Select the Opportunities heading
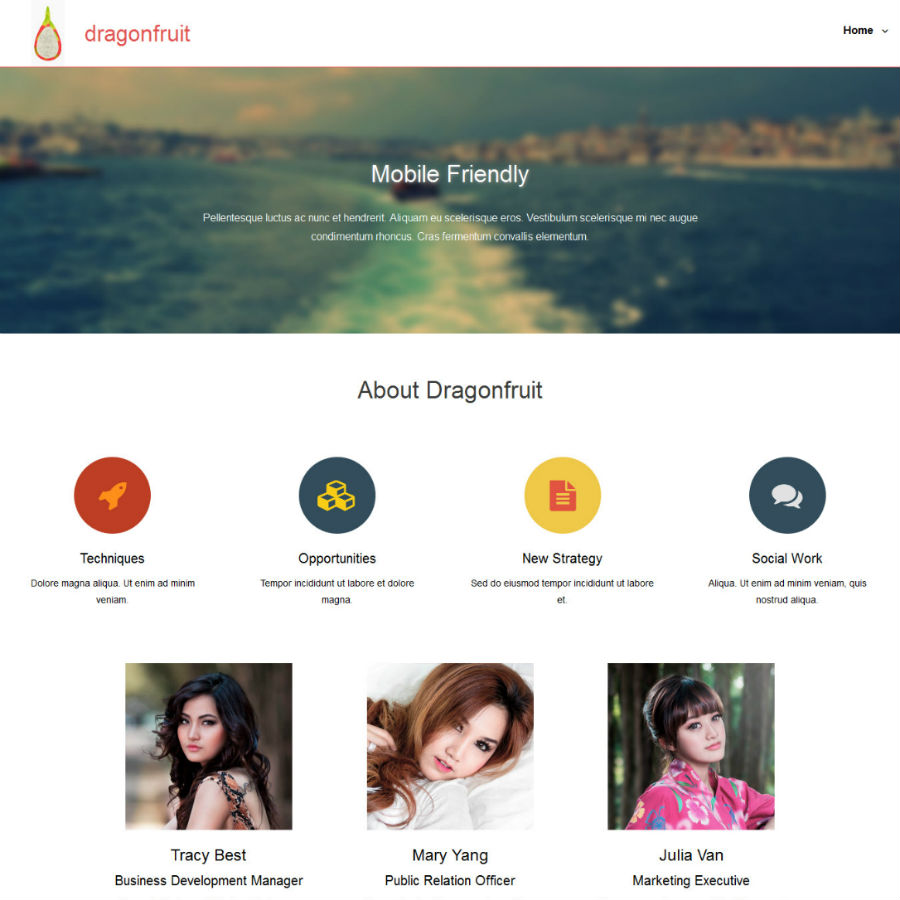This screenshot has height=900, width=900. click(x=337, y=558)
